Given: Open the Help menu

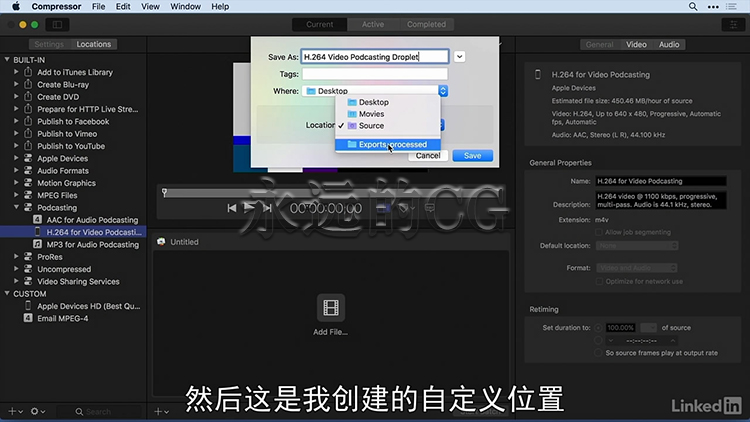Looking at the screenshot, I should click(220, 7).
